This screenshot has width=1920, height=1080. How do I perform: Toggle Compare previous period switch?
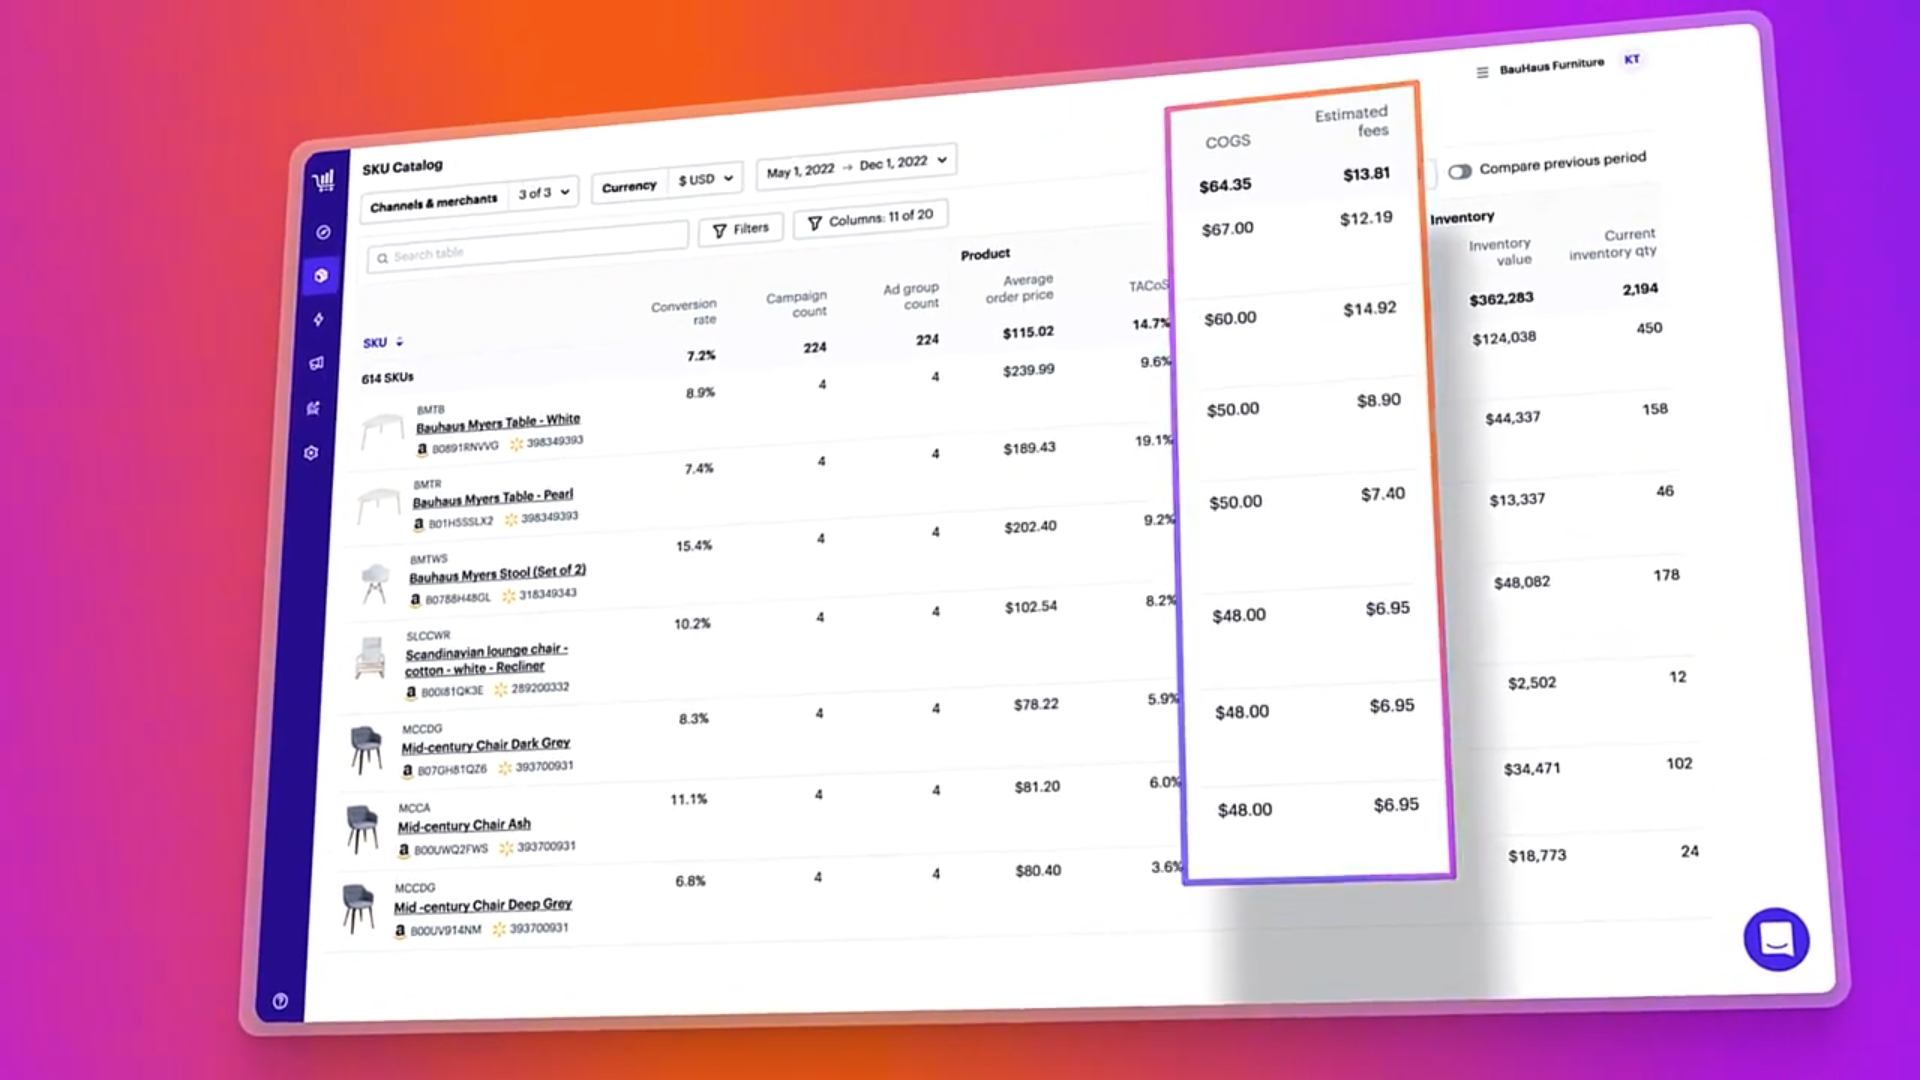click(1460, 171)
